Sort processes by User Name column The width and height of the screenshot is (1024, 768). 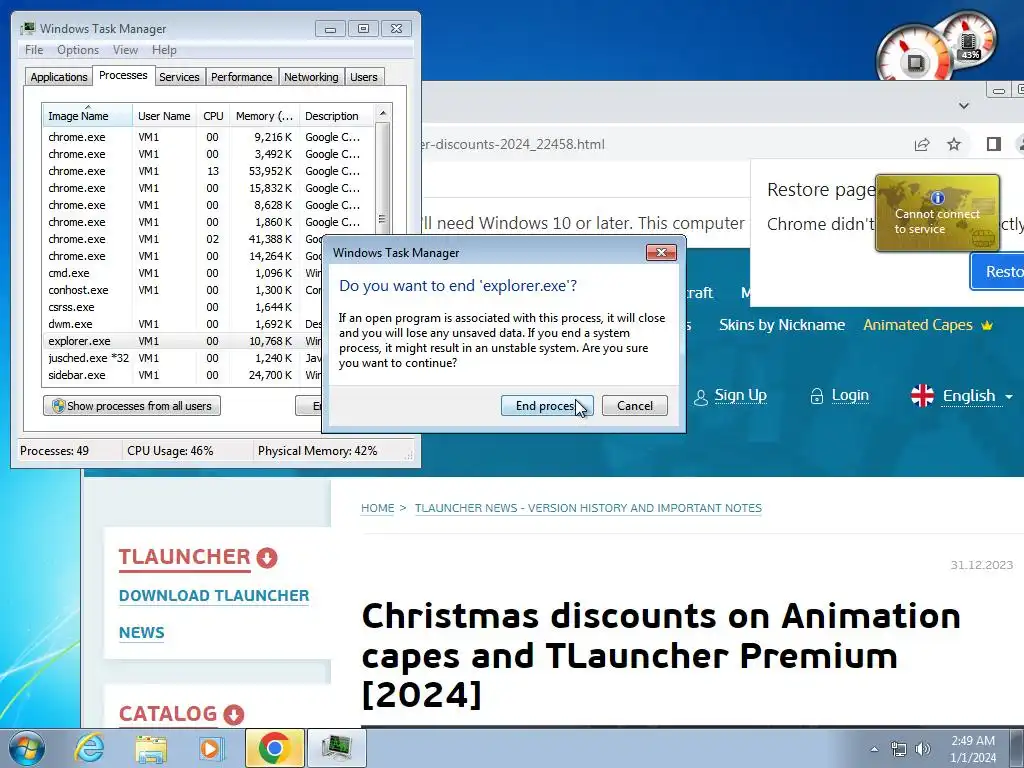(x=164, y=116)
